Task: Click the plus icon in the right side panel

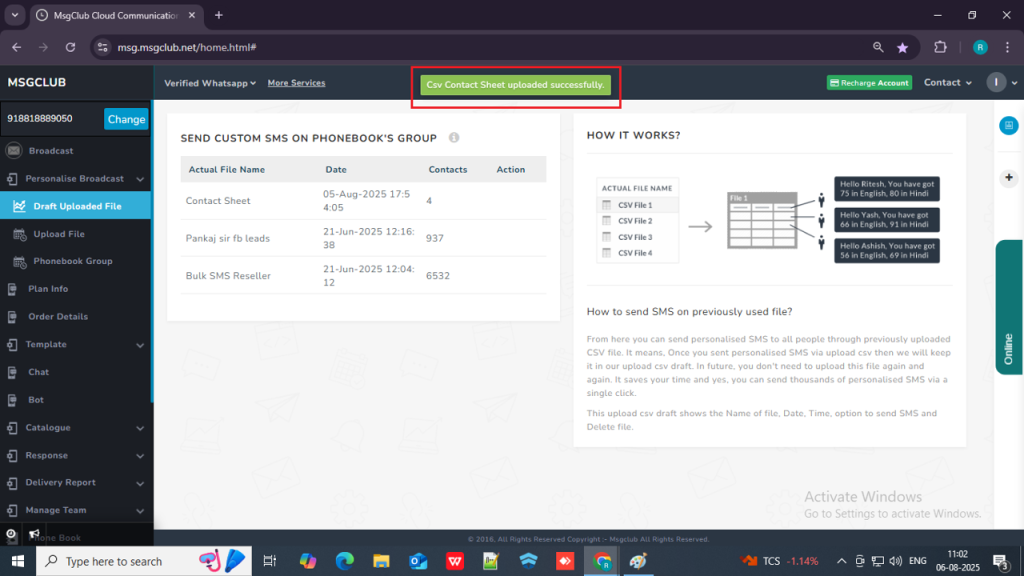Action: (1008, 177)
